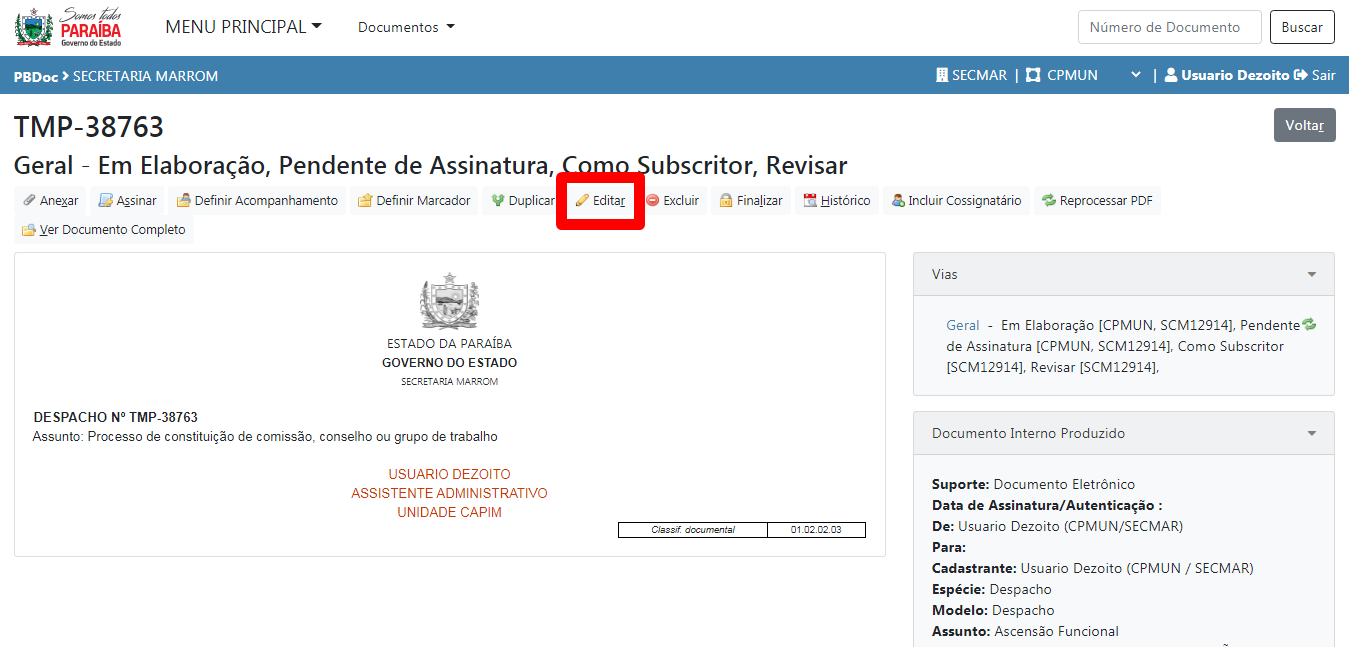
Task: Click the Editar pencil button
Action: coord(600,201)
